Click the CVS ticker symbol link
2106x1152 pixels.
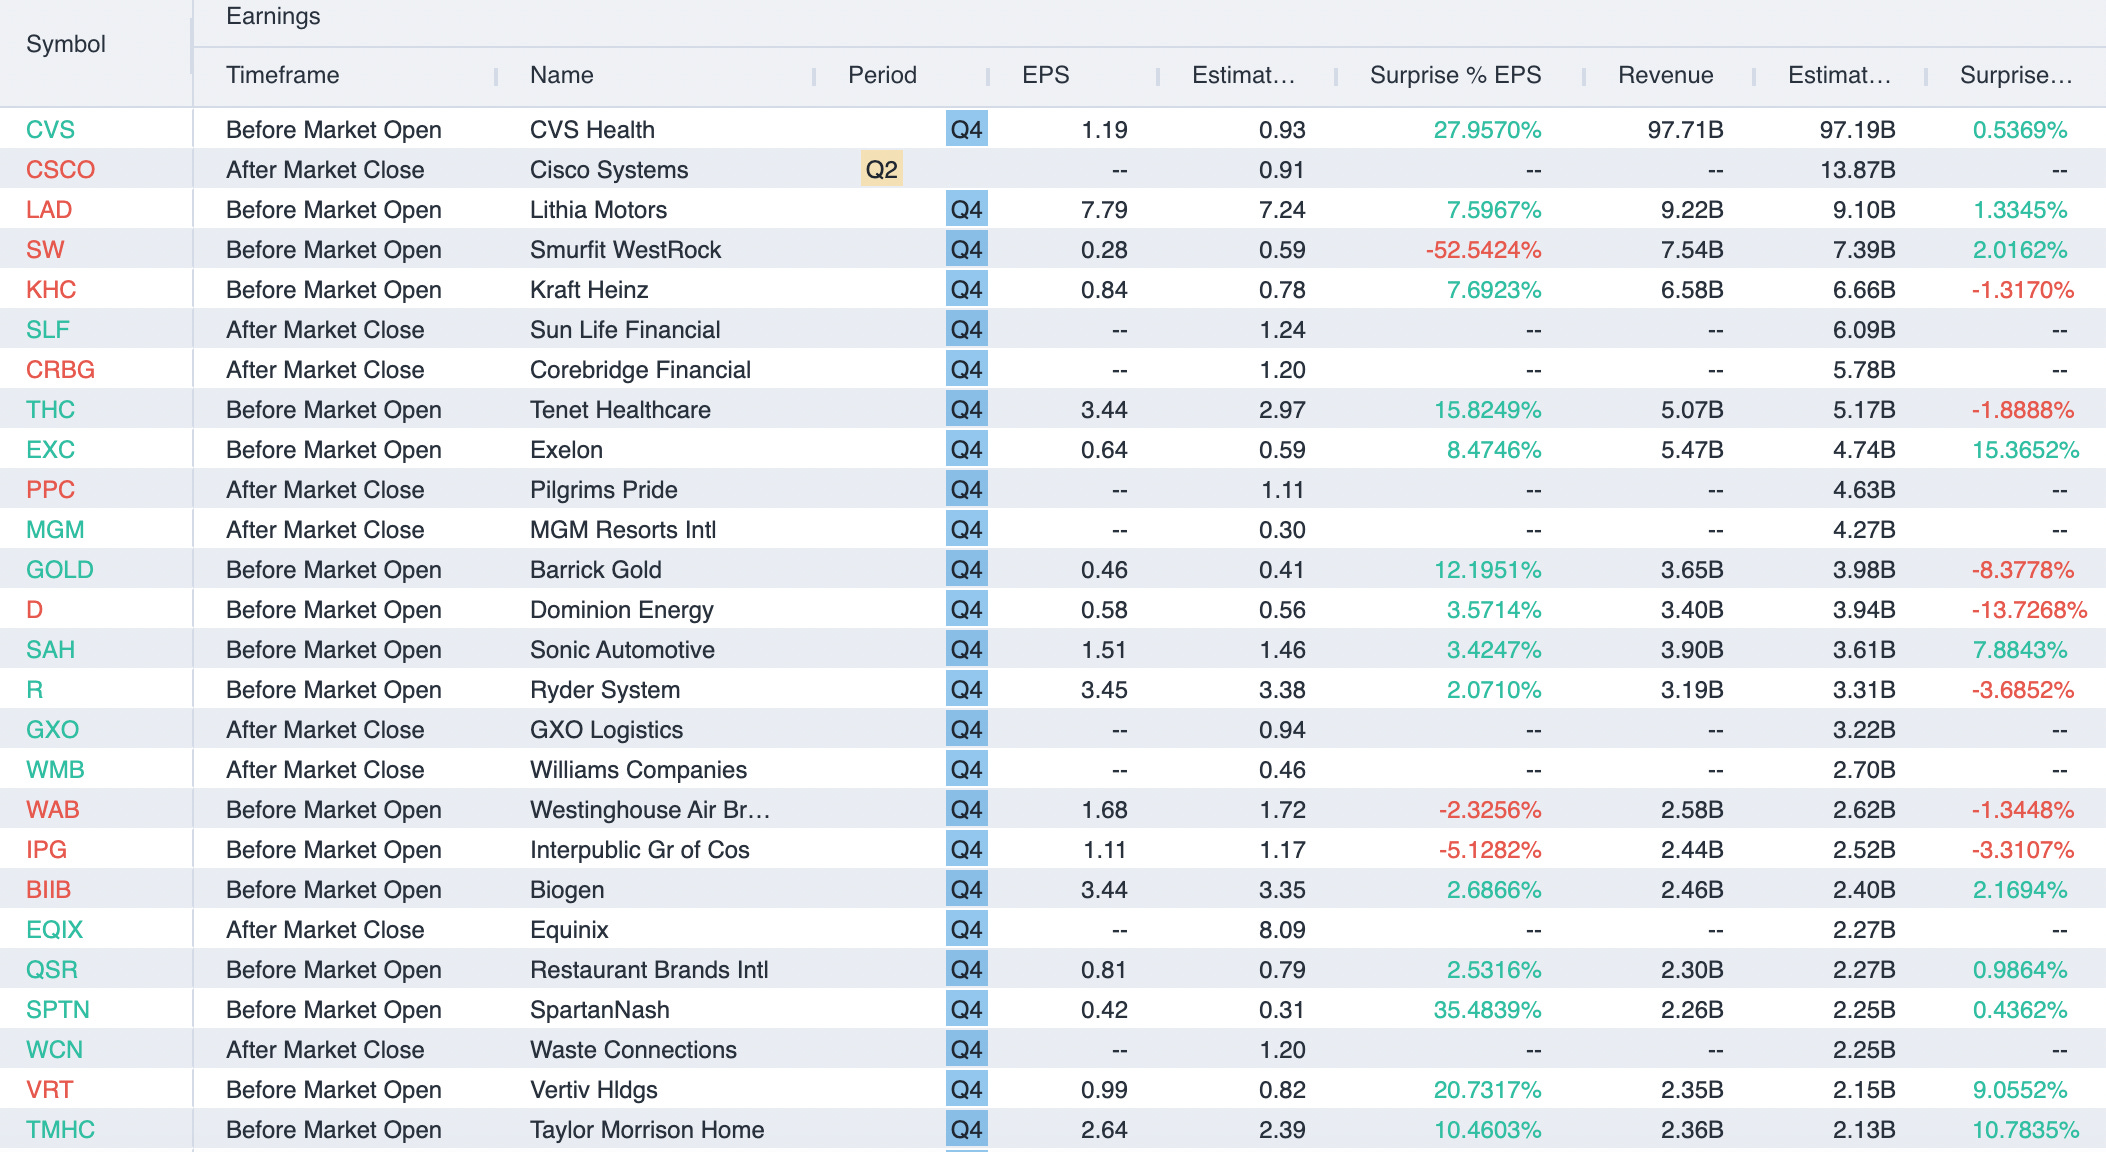[50, 130]
